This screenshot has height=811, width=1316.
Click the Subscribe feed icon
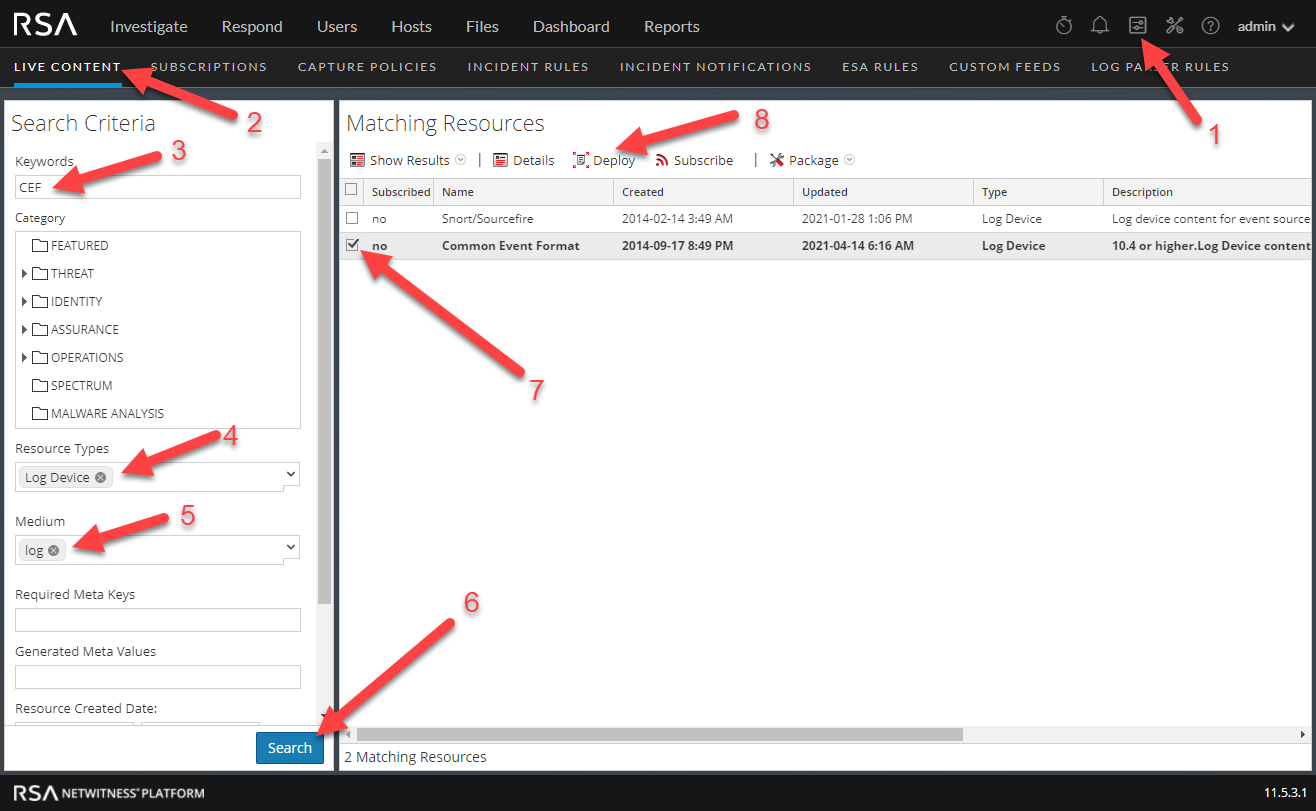(662, 160)
